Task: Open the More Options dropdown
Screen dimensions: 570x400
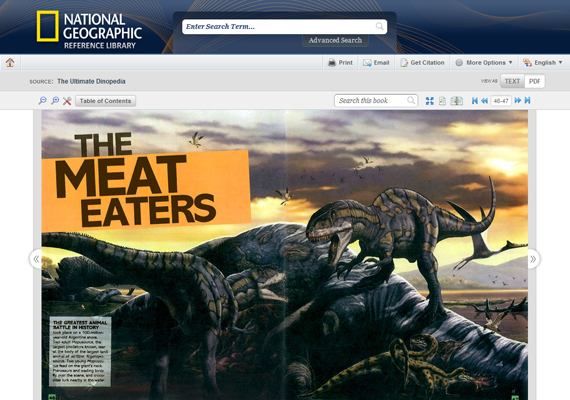Action: click(483, 63)
